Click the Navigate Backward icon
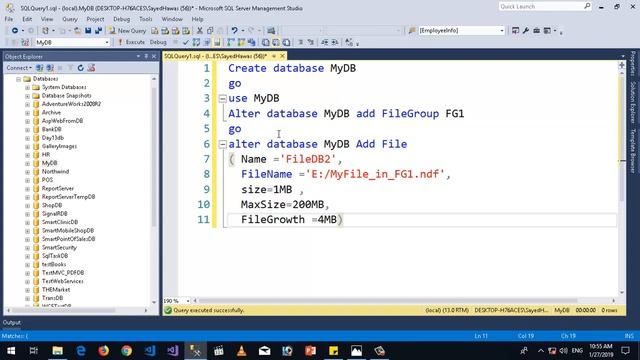 15,31
